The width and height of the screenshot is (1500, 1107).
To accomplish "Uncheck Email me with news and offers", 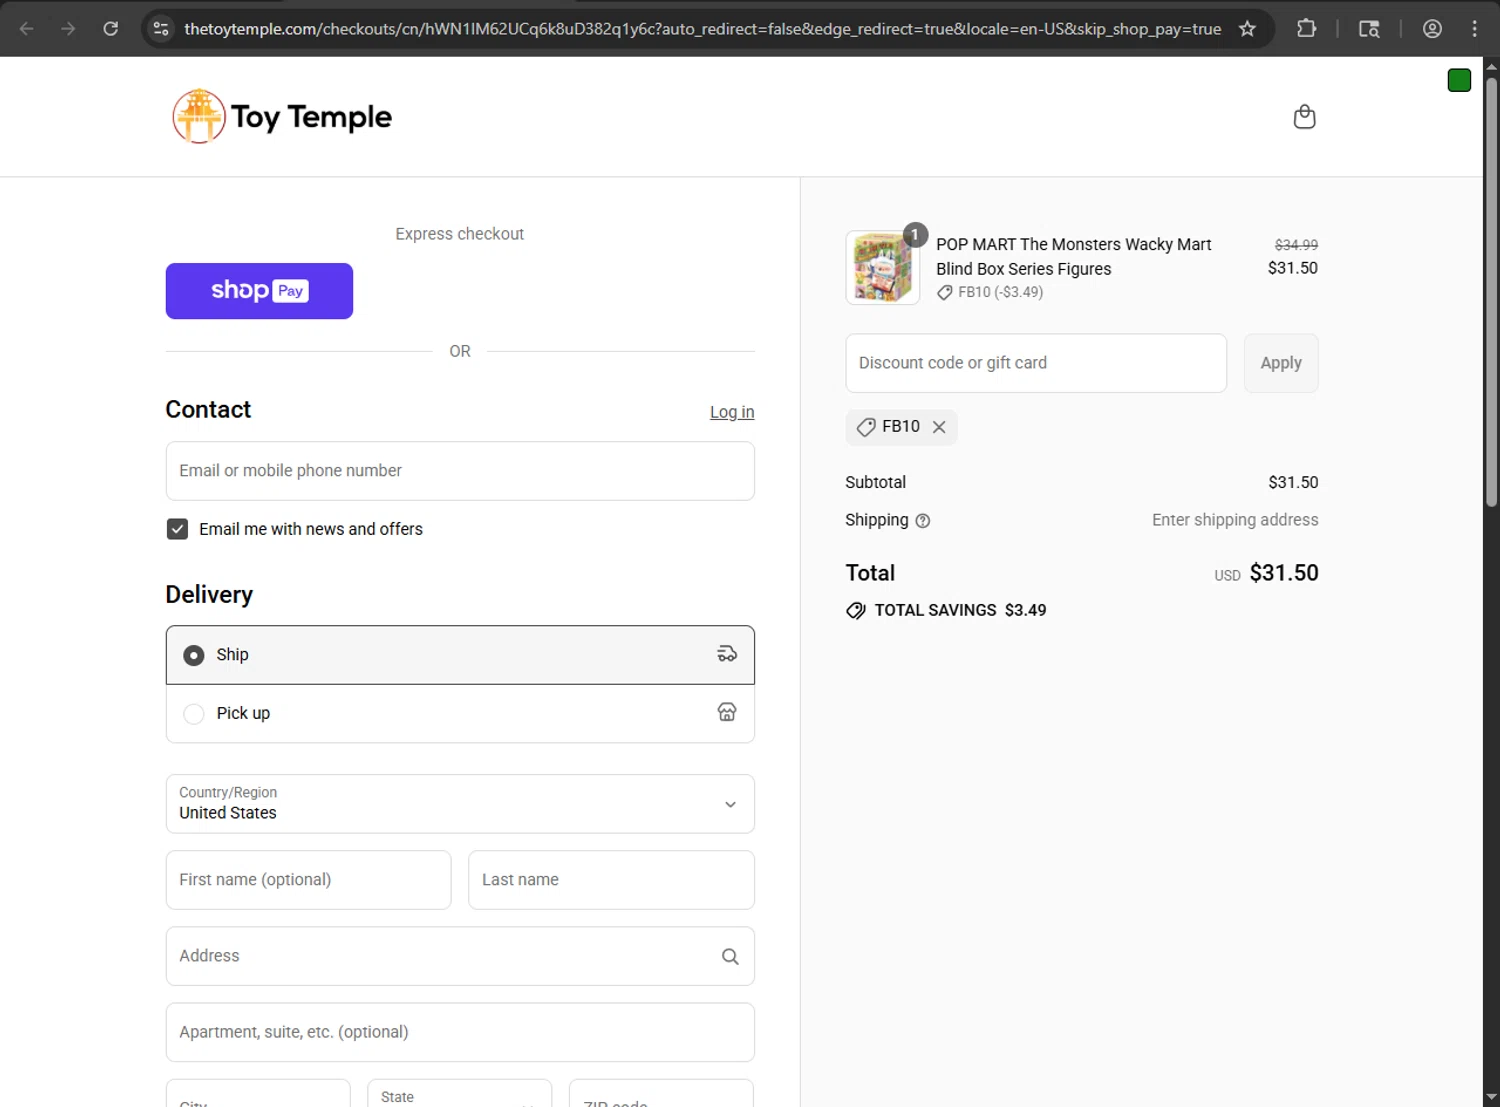I will 177,529.
